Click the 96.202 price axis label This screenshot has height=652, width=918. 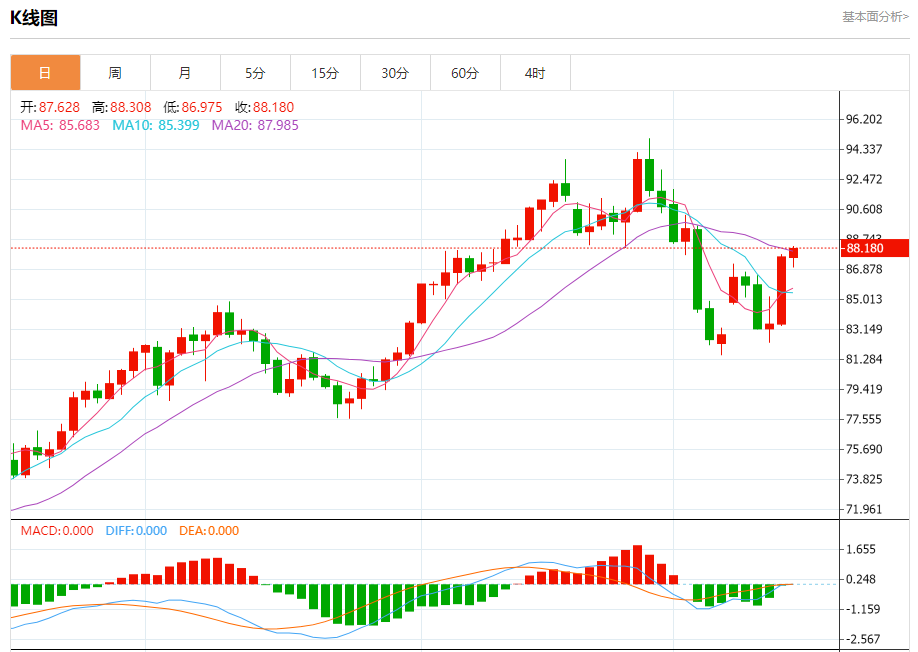tap(864, 119)
